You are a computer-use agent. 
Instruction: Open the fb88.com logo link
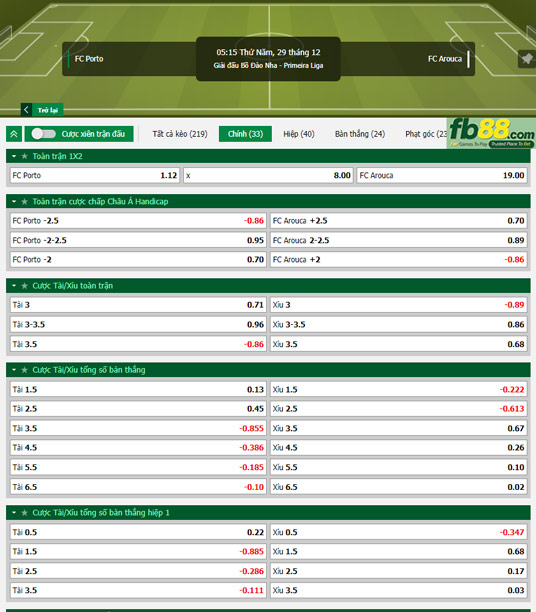pyautogui.click(x=491, y=133)
